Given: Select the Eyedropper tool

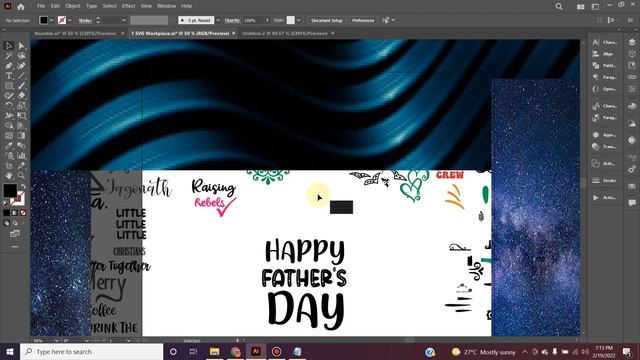Looking at the screenshot, I should 9,146.
